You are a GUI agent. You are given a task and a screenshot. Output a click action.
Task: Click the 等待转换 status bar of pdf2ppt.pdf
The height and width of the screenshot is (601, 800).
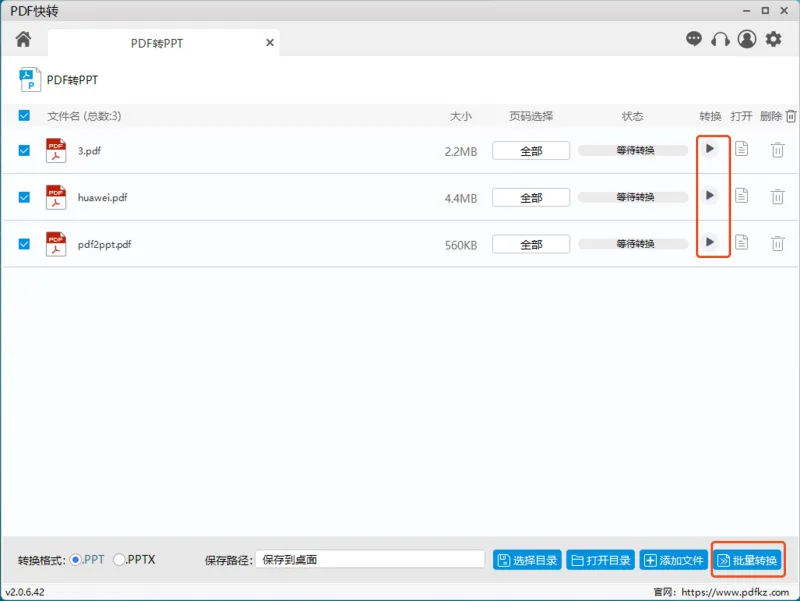pos(633,244)
